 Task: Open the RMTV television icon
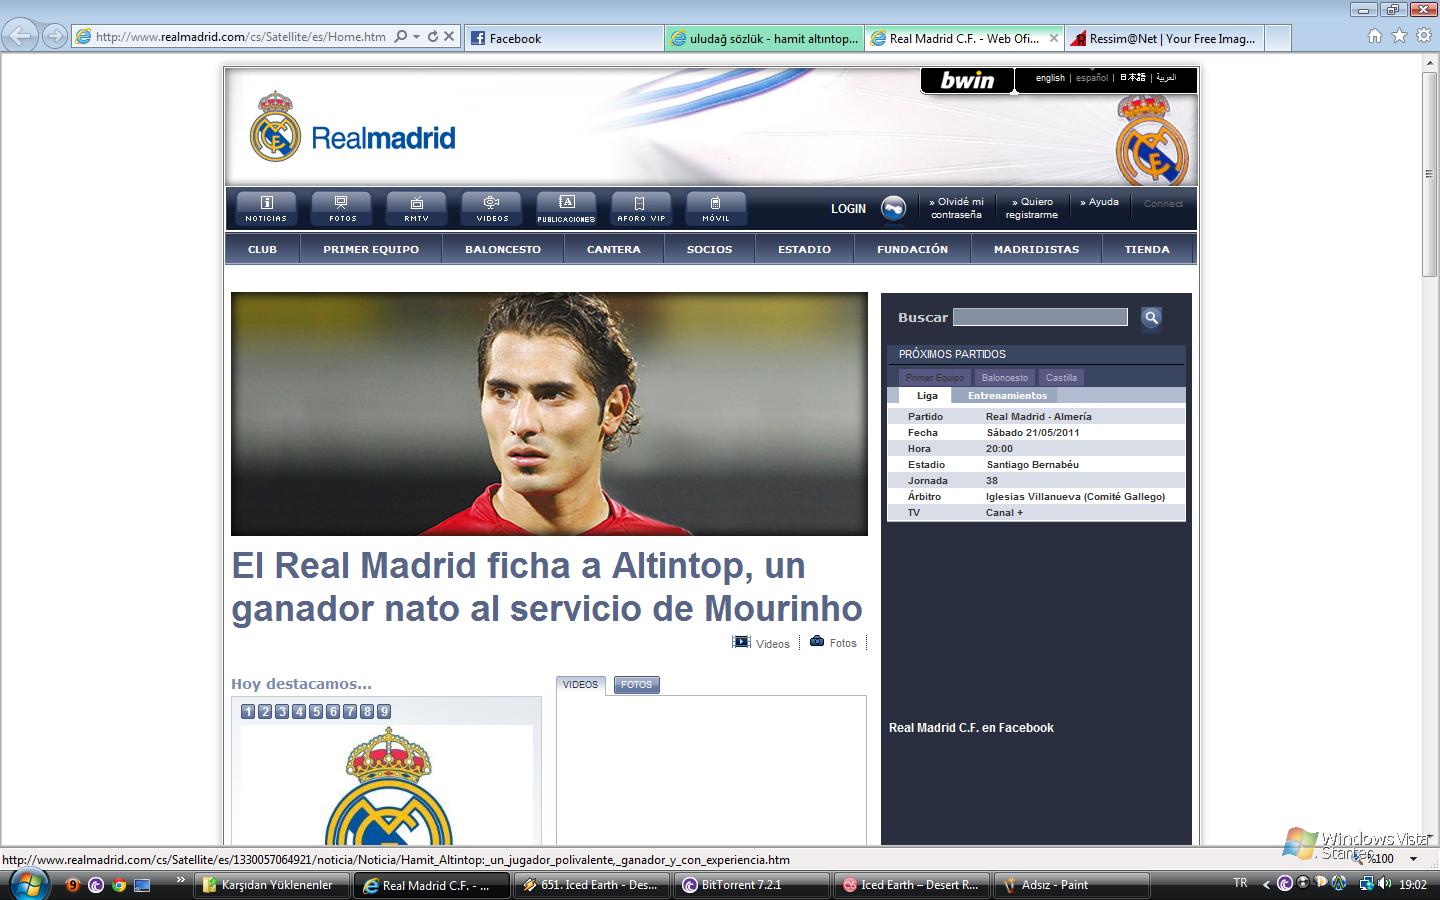tap(416, 208)
